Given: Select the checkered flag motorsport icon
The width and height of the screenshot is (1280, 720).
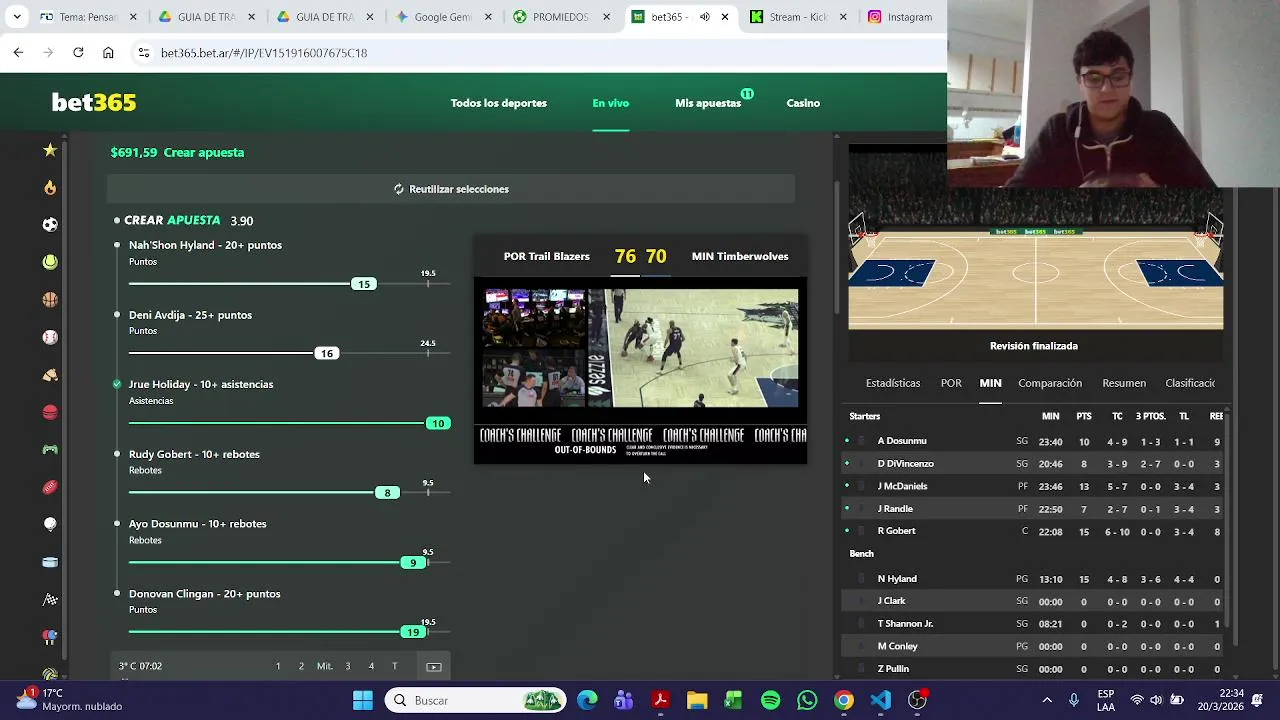Looking at the screenshot, I should [50, 599].
